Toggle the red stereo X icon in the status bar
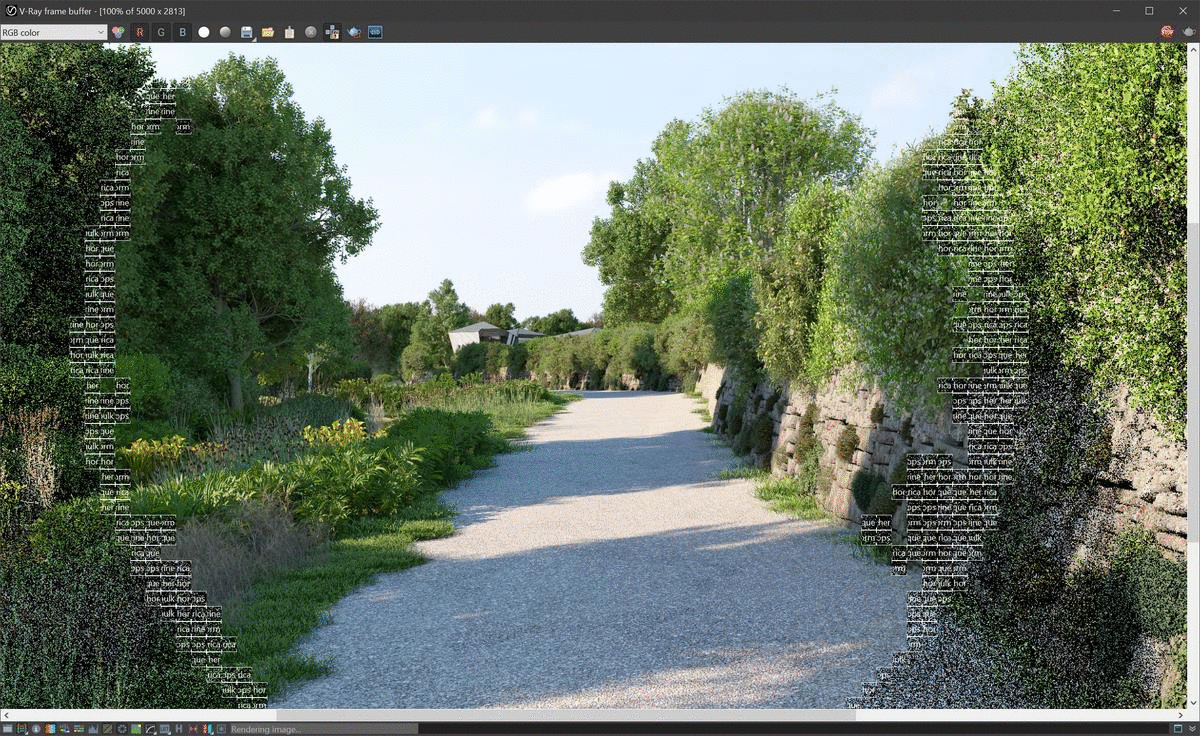1200x736 pixels. click(193, 729)
